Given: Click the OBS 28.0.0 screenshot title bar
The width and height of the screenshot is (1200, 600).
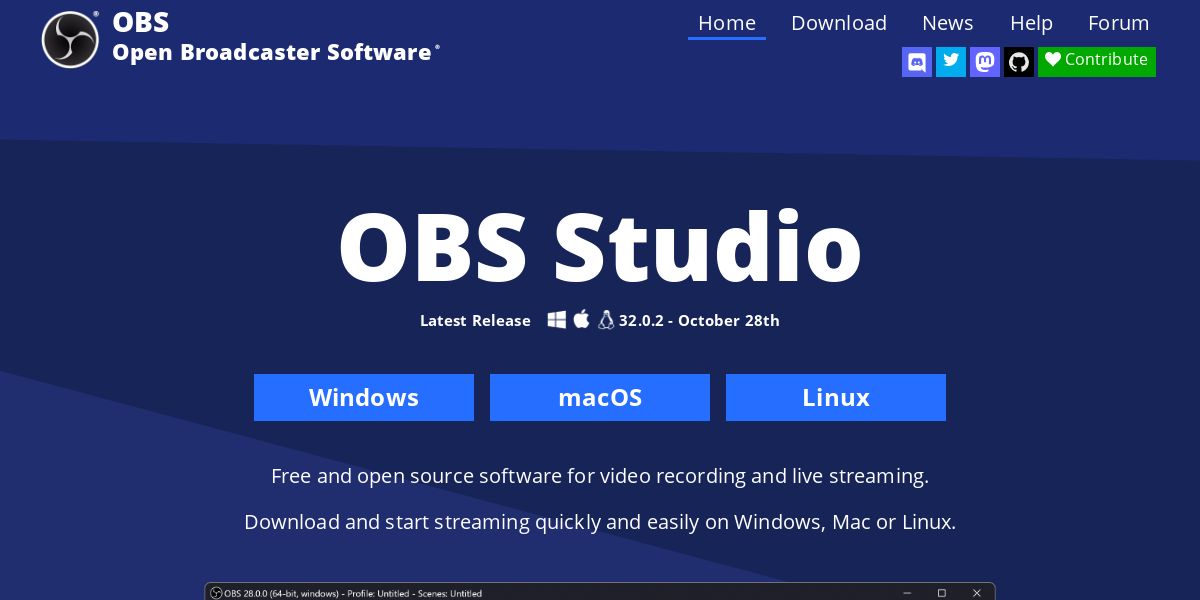Looking at the screenshot, I should pos(600,592).
